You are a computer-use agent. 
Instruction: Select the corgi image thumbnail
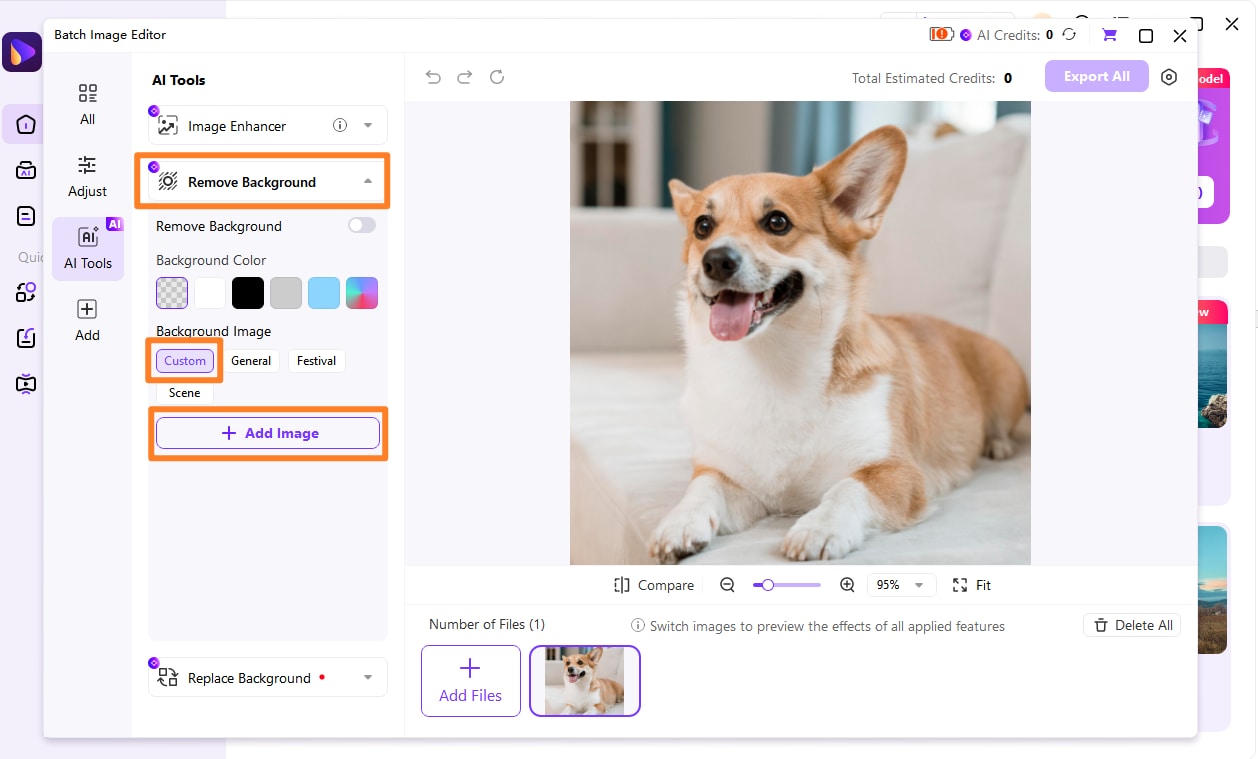[585, 681]
